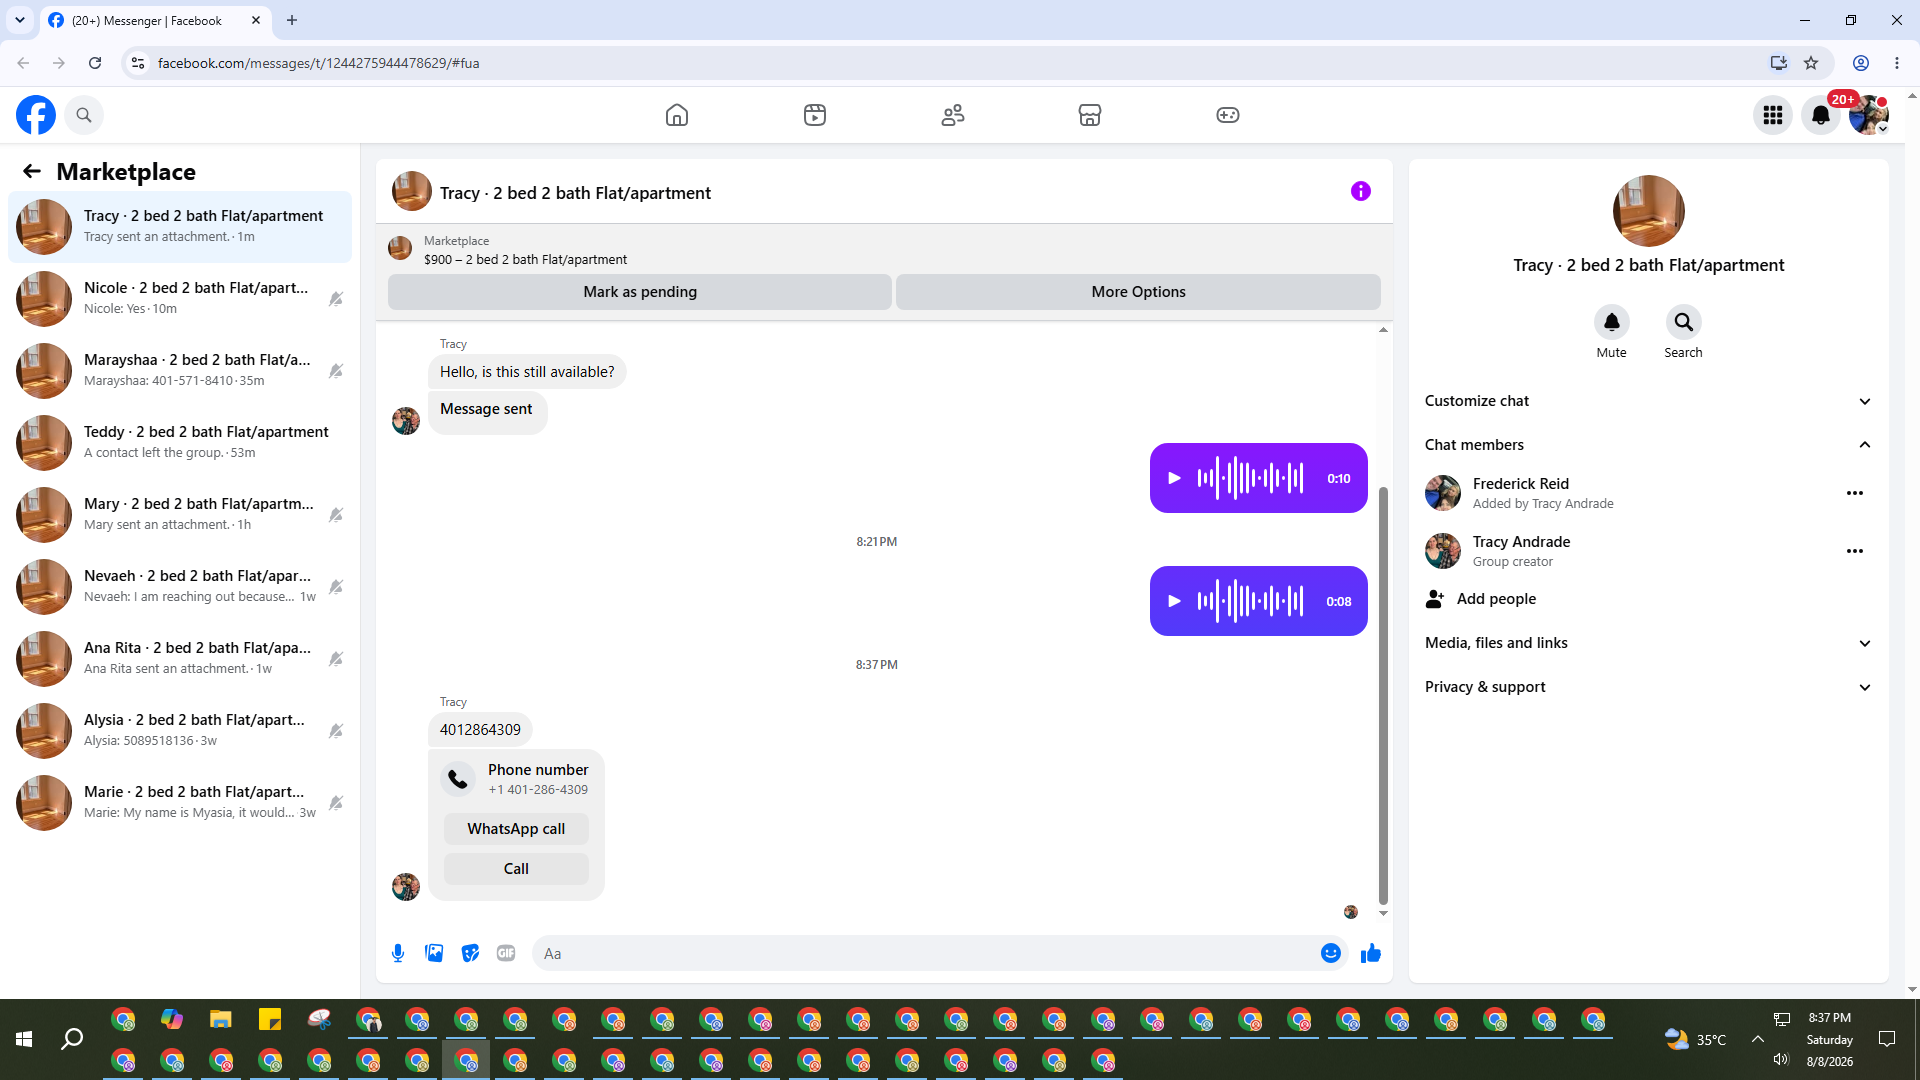This screenshot has height=1080, width=1920.
Task: Choose a sticker from the sticker icon
Action: click(470, 953)
